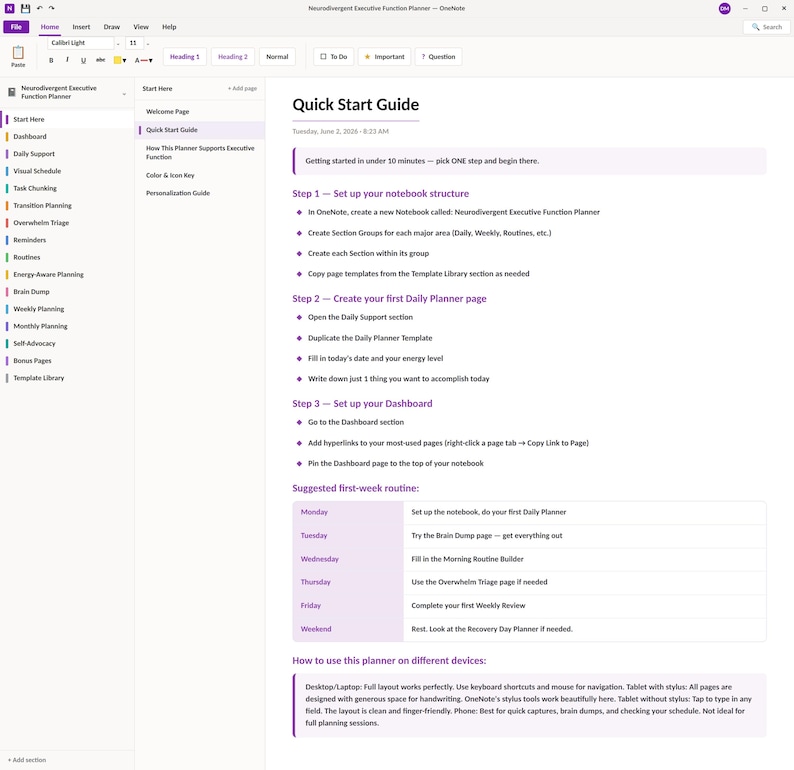Click Add section at the bottom
This screenshot has width=794, height=770.
point(27,760)
